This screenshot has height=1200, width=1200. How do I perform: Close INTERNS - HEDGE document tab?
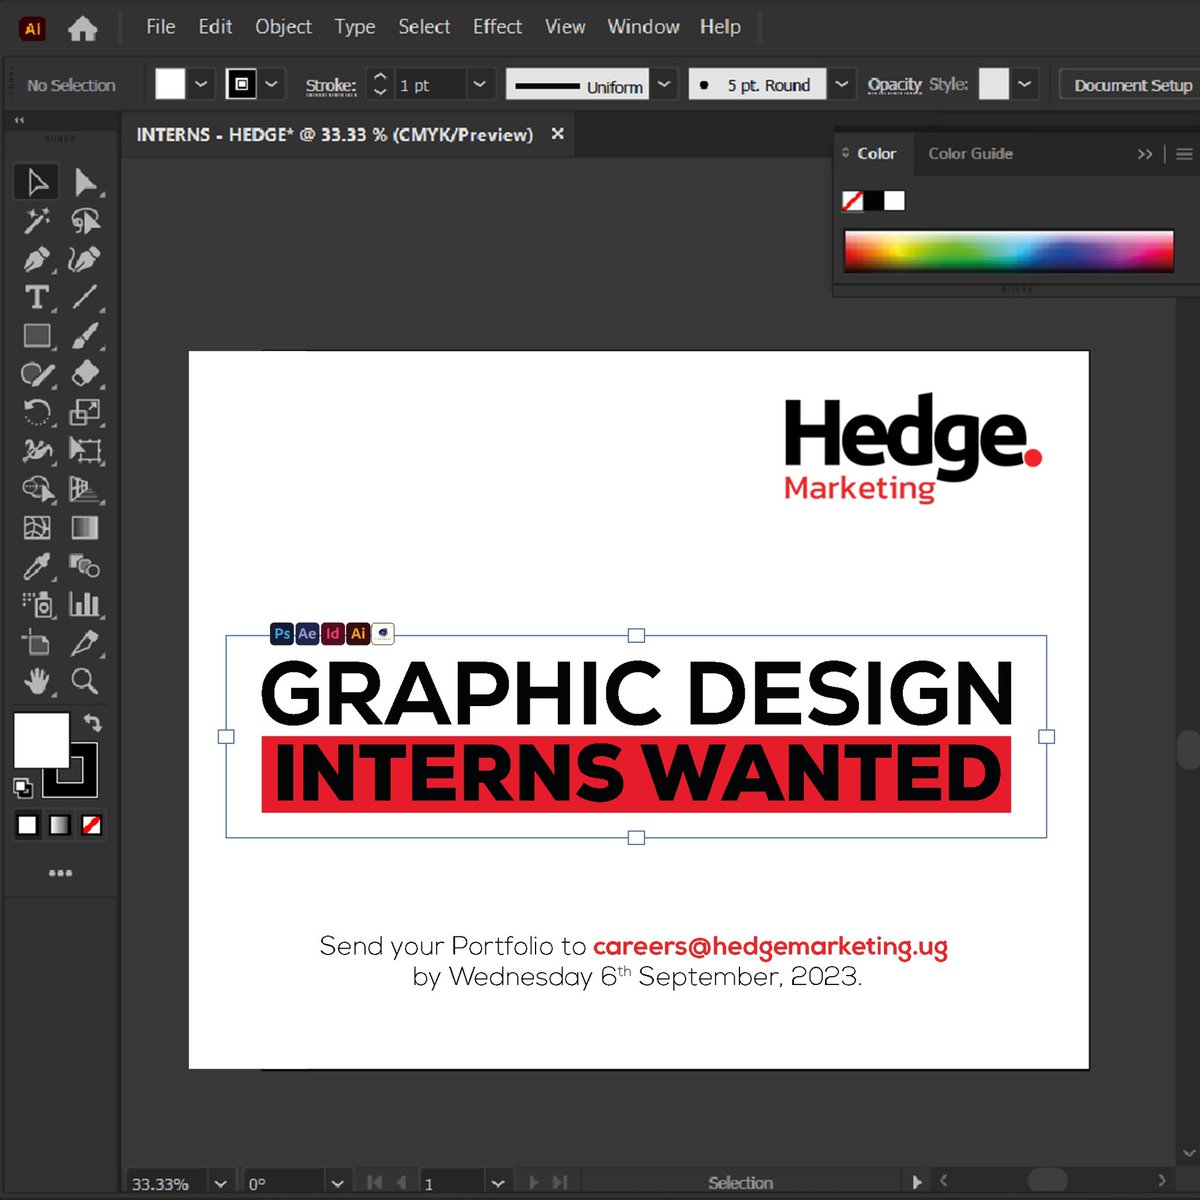558,133
